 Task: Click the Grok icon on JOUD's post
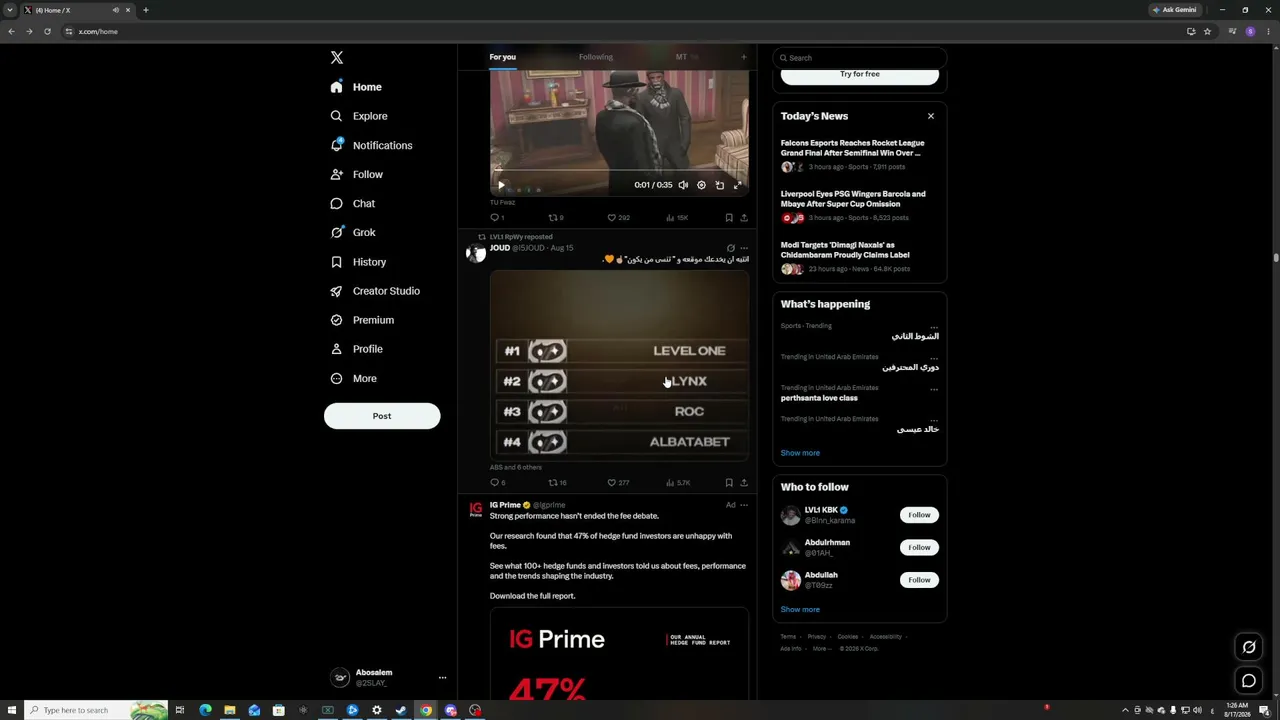730,248
